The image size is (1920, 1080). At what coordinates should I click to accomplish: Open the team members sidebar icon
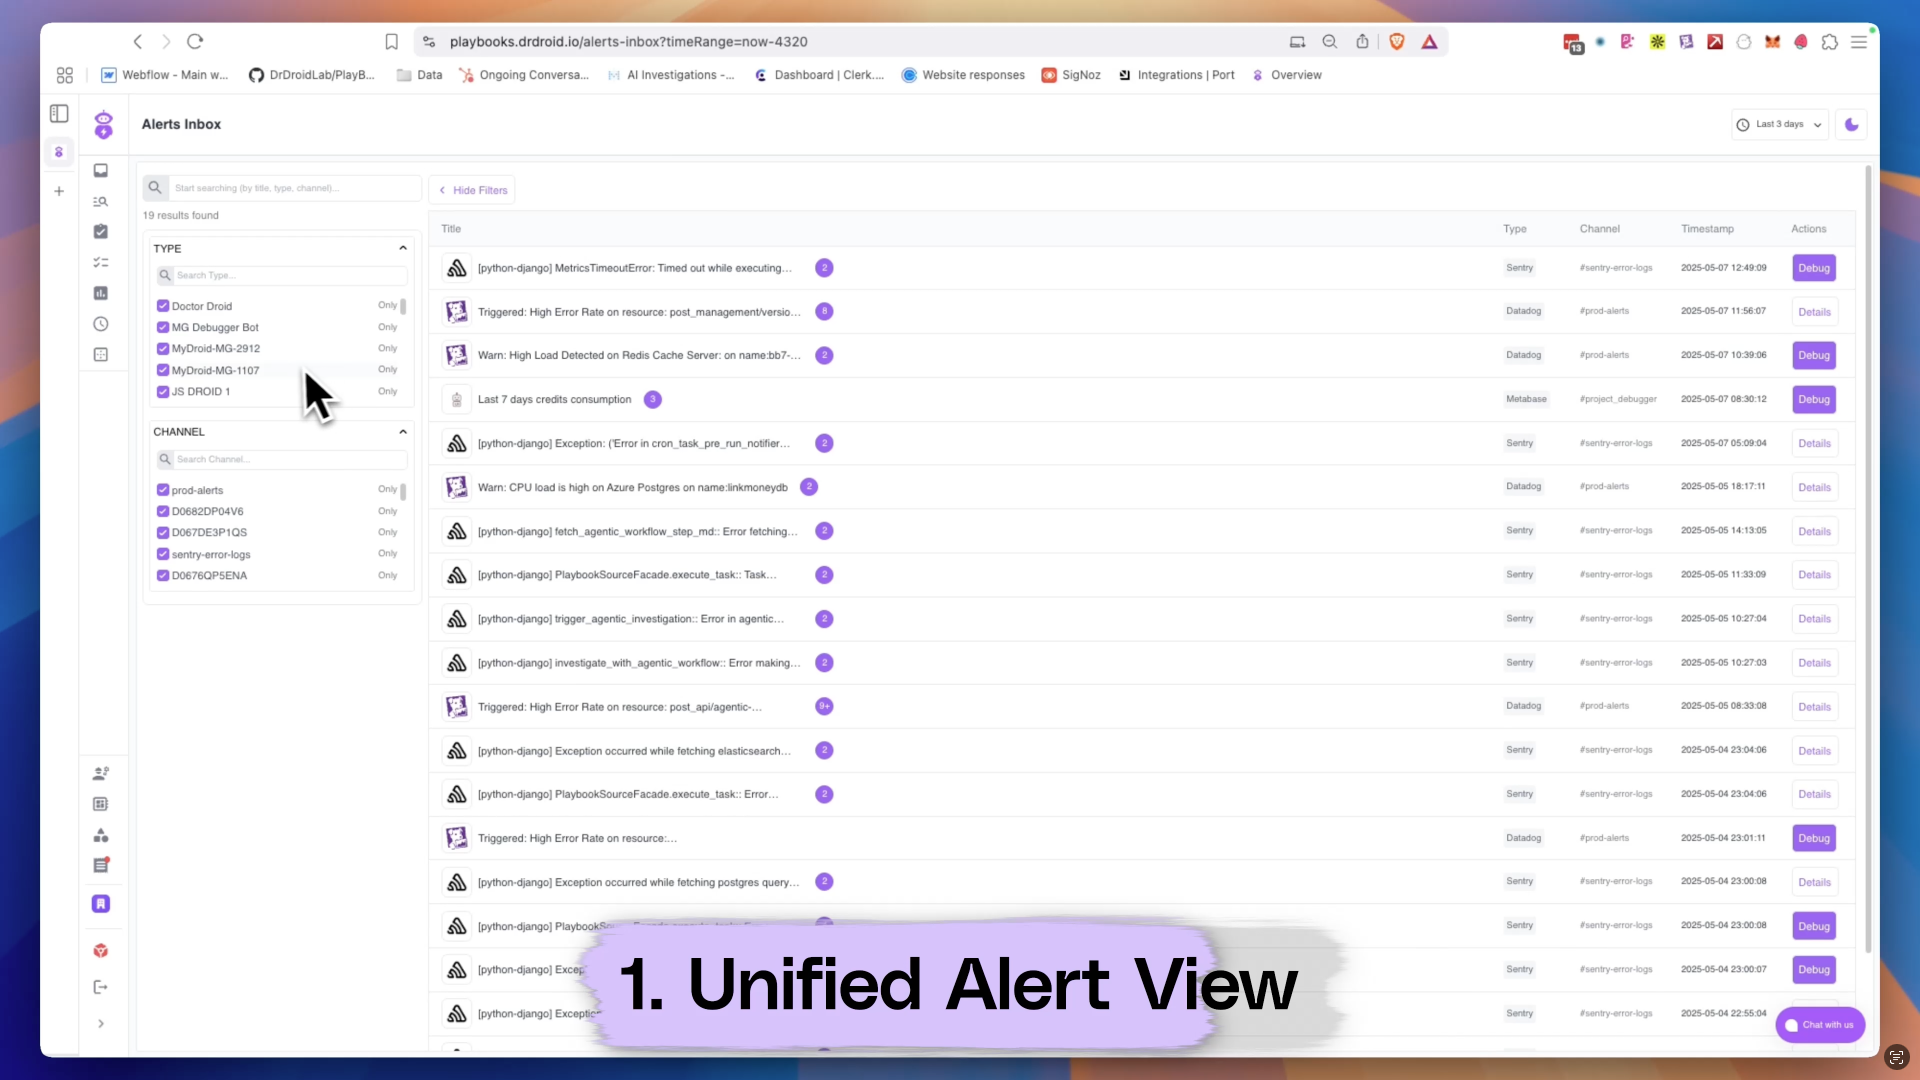point(101,773)
